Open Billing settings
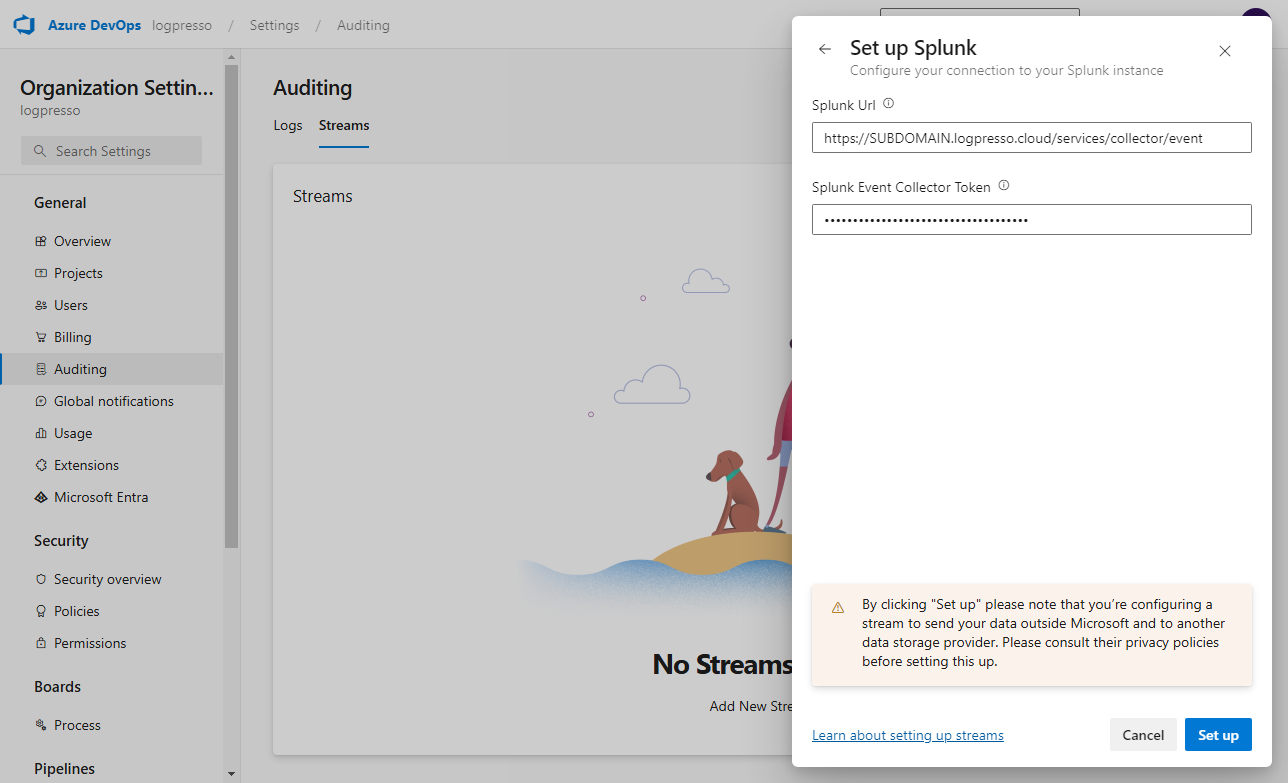1288x783 pixels. [x=112, y=337]
